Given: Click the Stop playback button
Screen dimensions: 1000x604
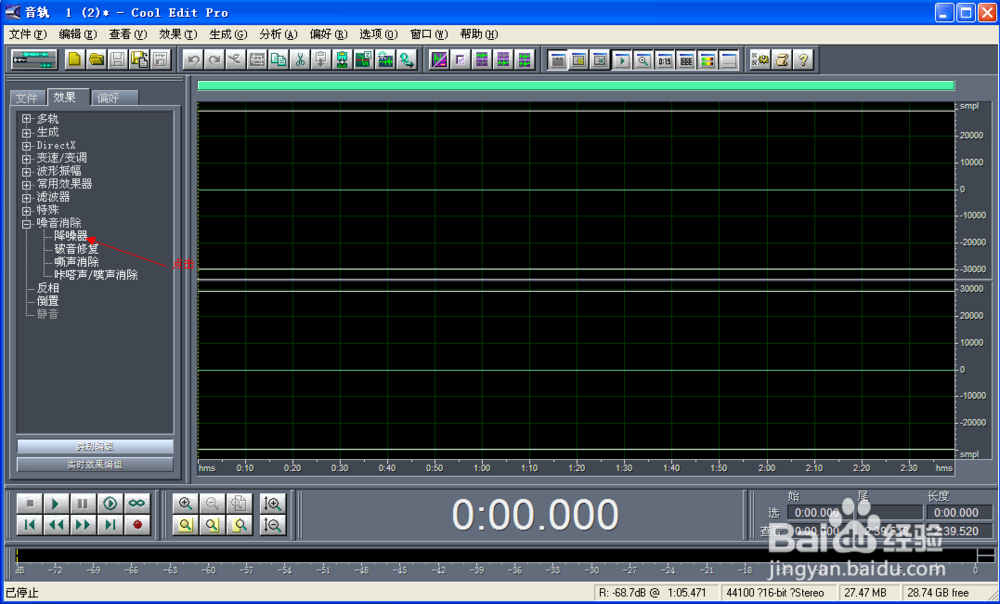Looking at the screenshot, I should pos(29,503).
